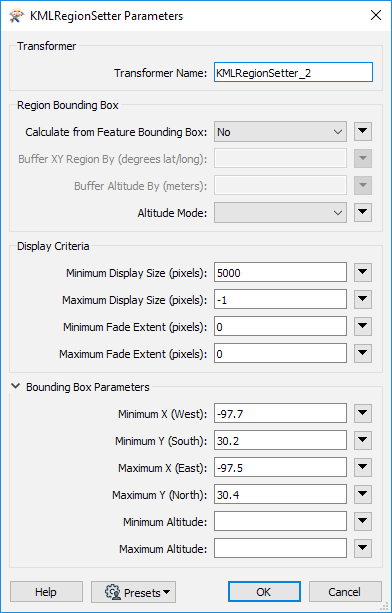Image resolution: width=392 pixels, height=613 pixels.
Task: Collapse the Bounding Box Parameters section
Action: (15, 387)
